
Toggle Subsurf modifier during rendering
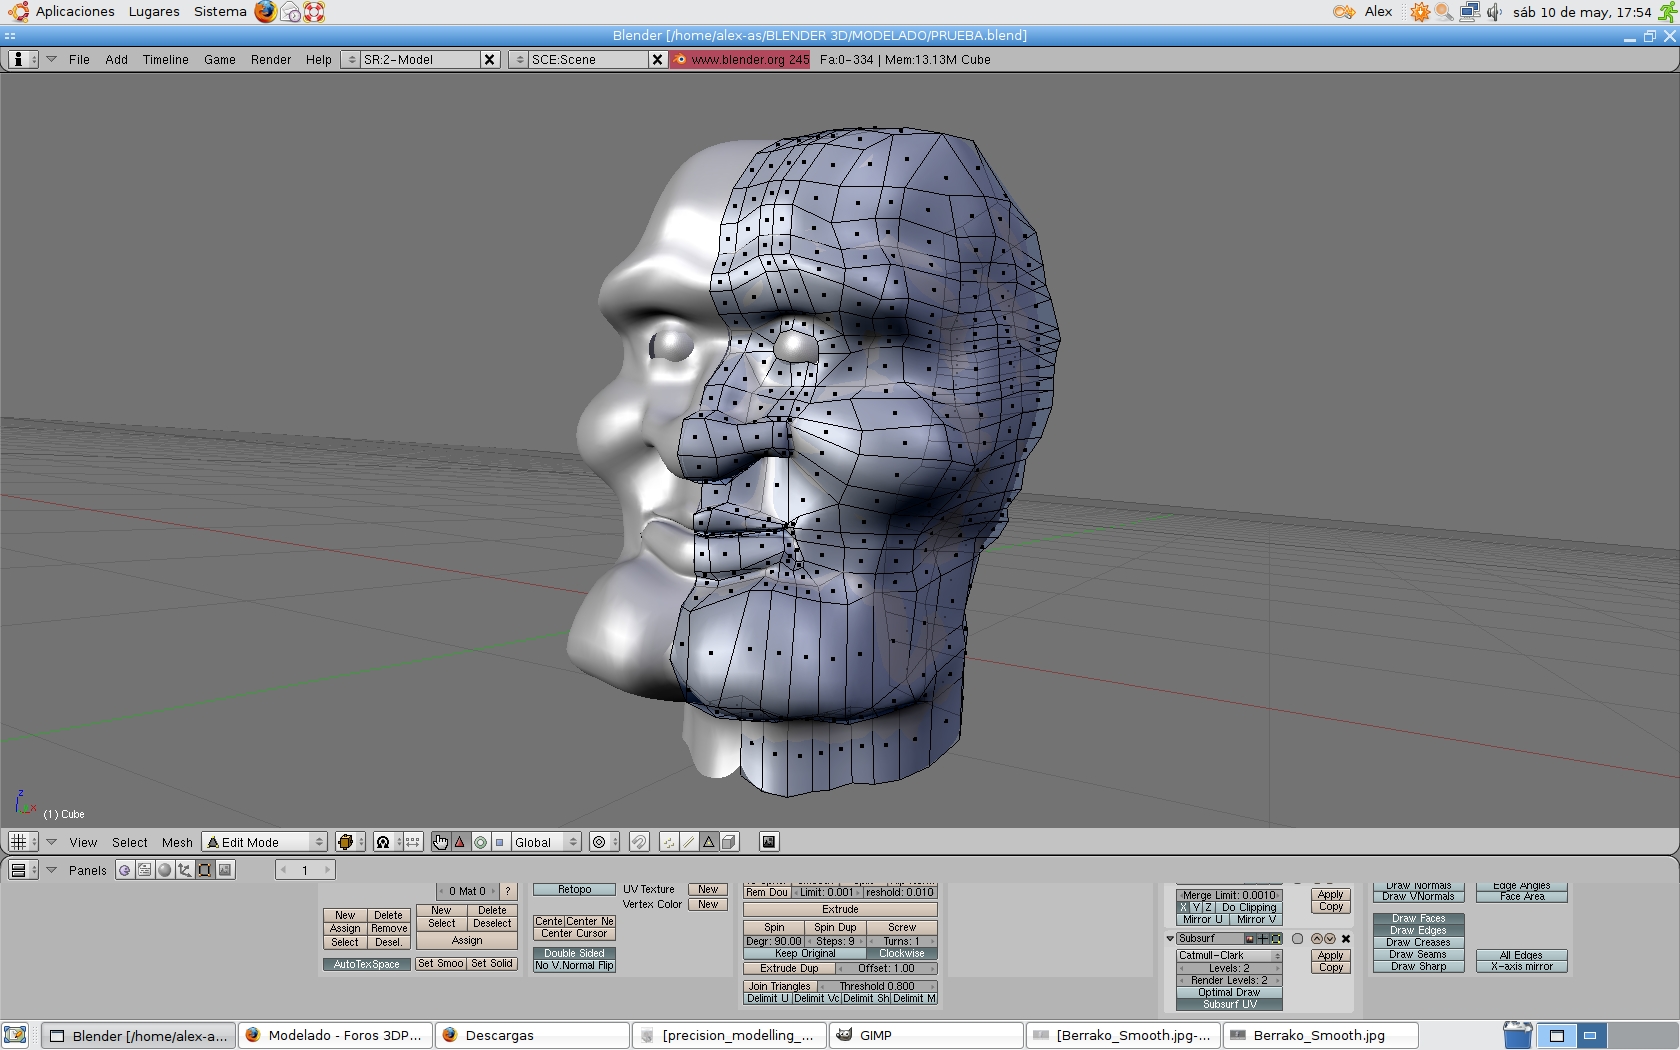[1250, 939]
